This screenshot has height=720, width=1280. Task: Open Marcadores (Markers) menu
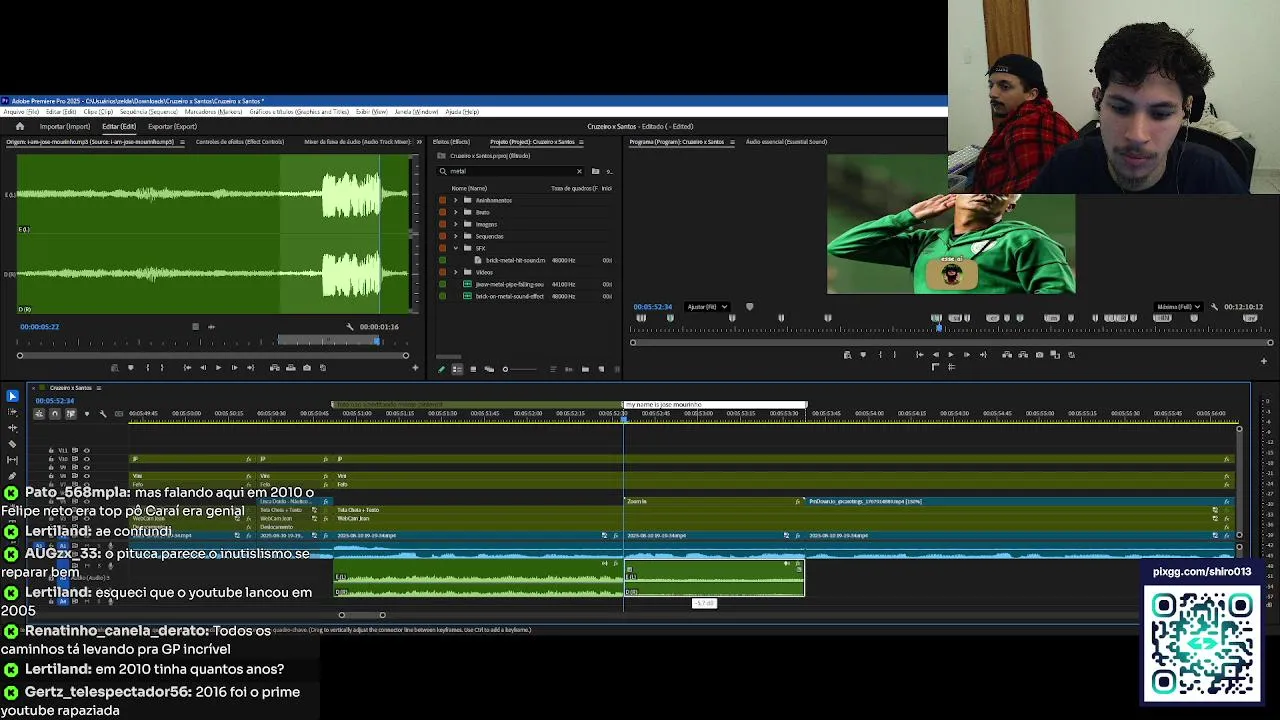click(213, 112)
